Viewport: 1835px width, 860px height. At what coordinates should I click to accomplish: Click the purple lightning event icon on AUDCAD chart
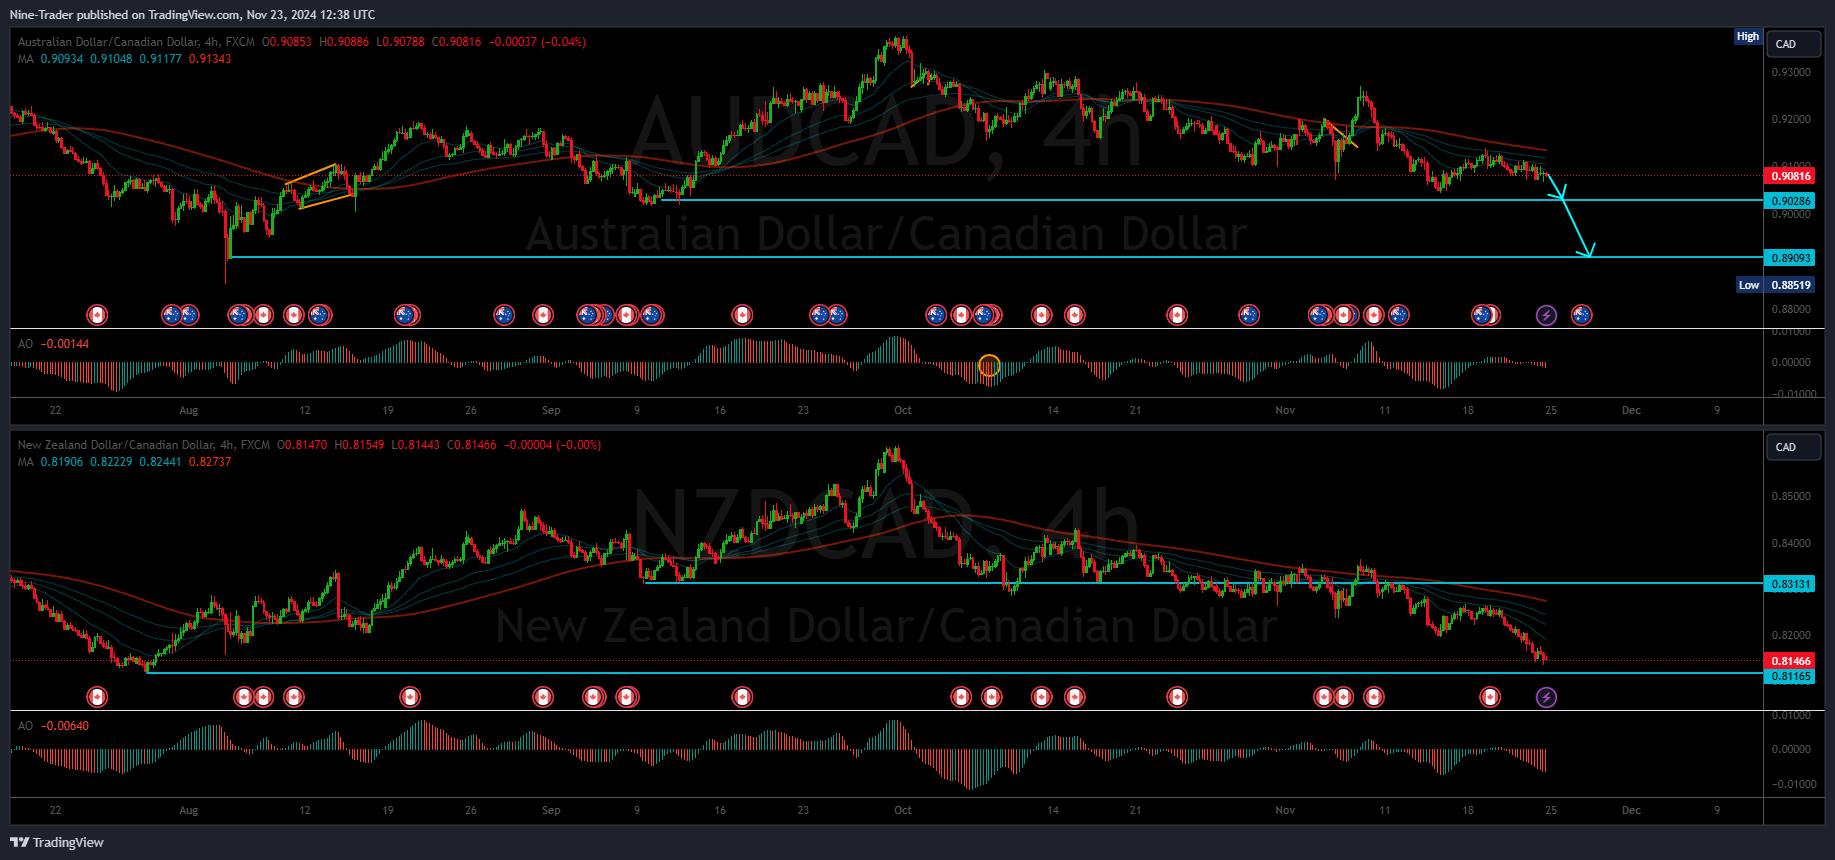click(x=1546, y=315)
